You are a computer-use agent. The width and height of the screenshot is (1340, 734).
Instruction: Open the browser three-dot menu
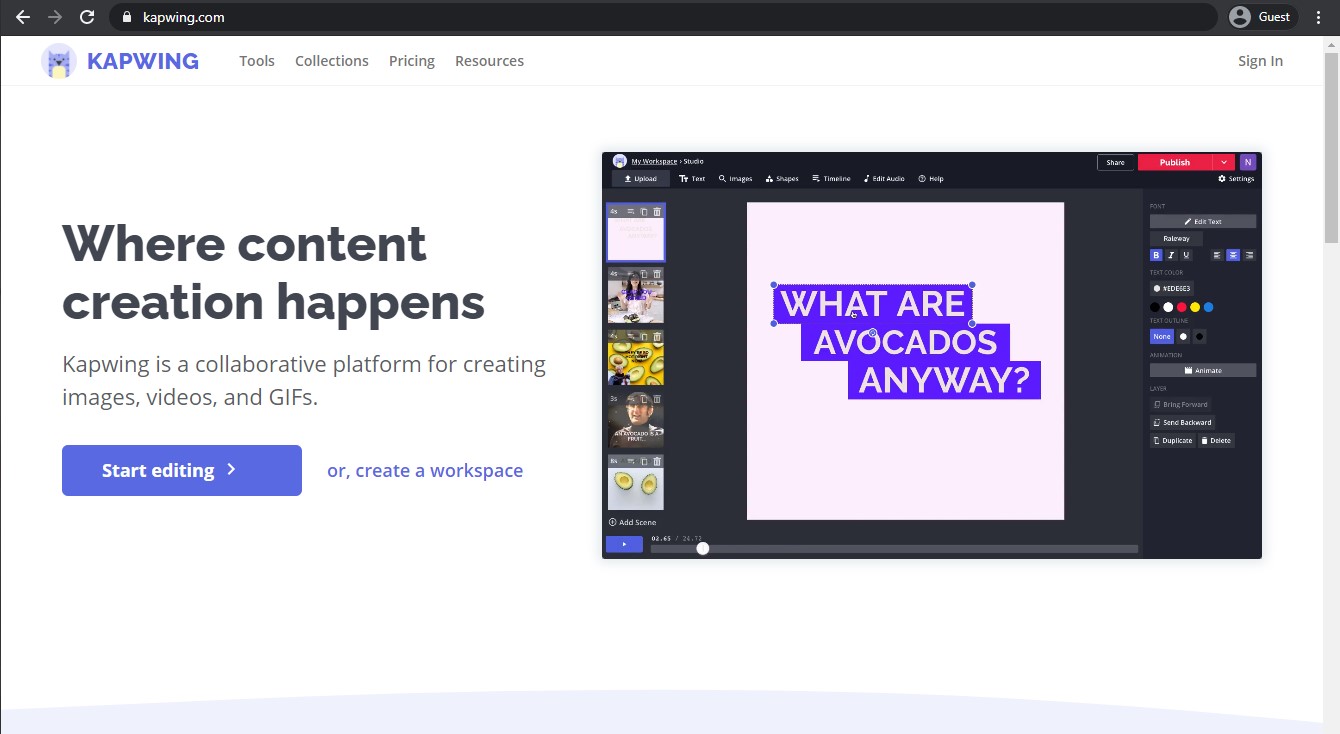[1317, 17]
